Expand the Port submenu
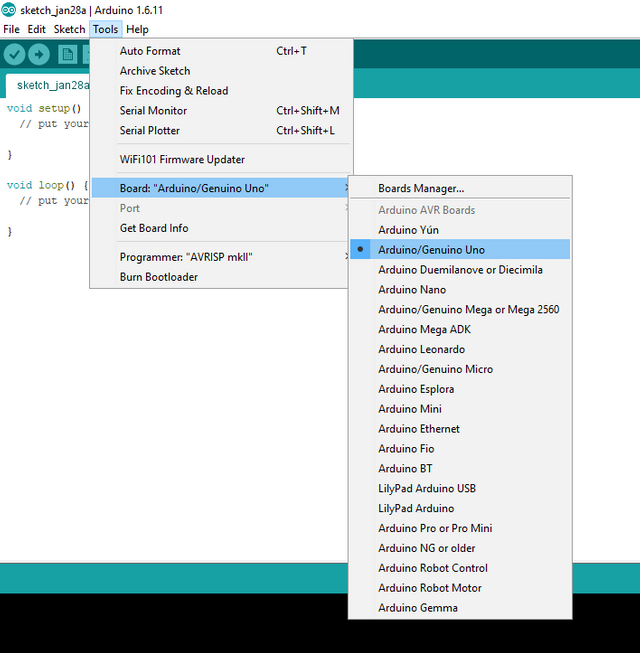Image resolution: width=640 pixels, height=653 pixels. [x=221, y=208]
